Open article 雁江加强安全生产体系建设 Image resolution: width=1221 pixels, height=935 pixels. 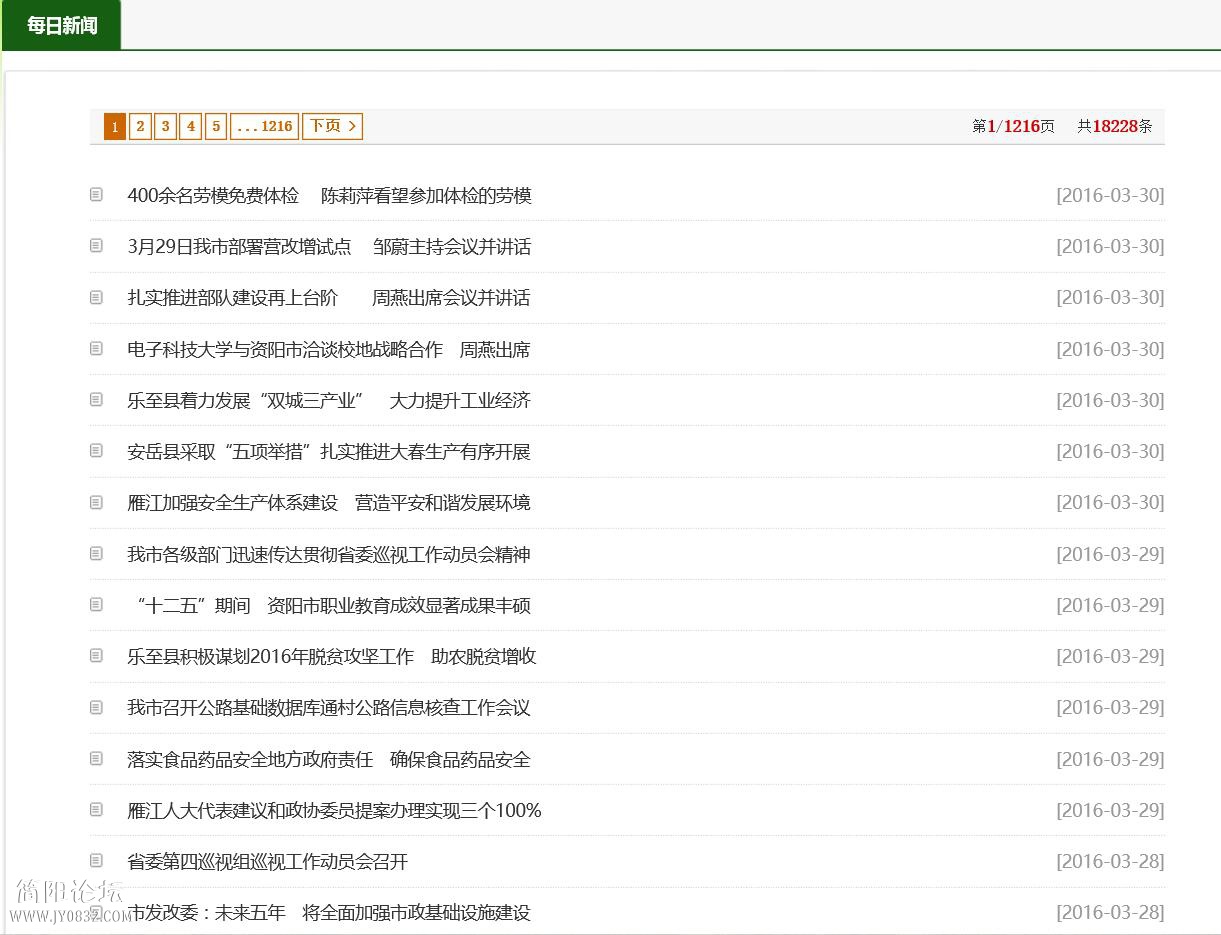329,503
